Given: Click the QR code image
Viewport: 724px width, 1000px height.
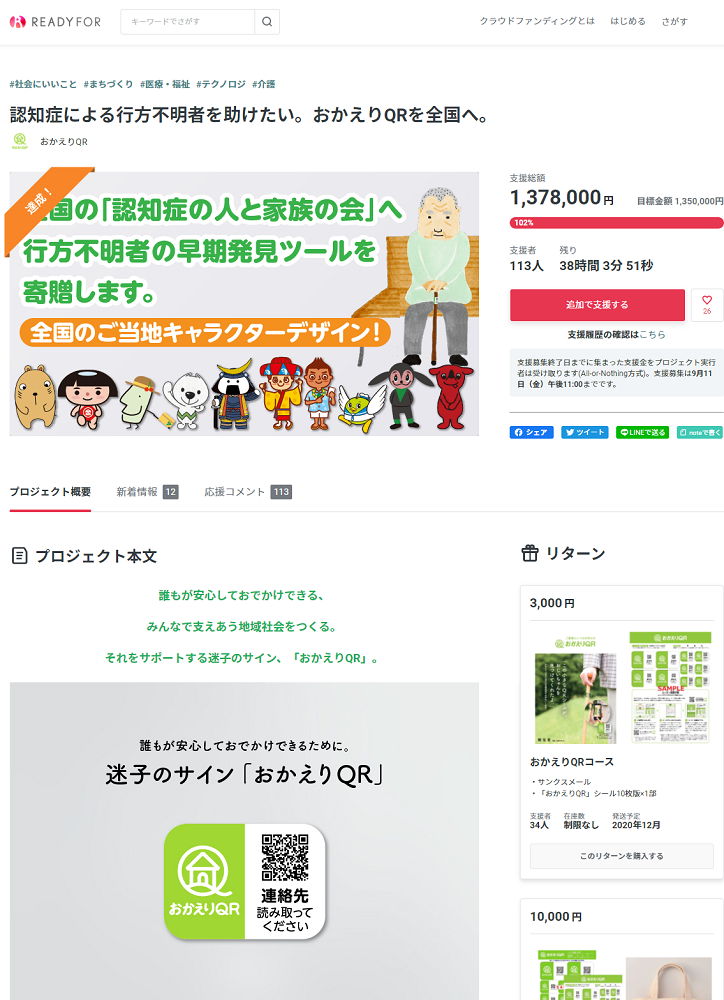Looking at the screenshot, I should pos(284,858).
